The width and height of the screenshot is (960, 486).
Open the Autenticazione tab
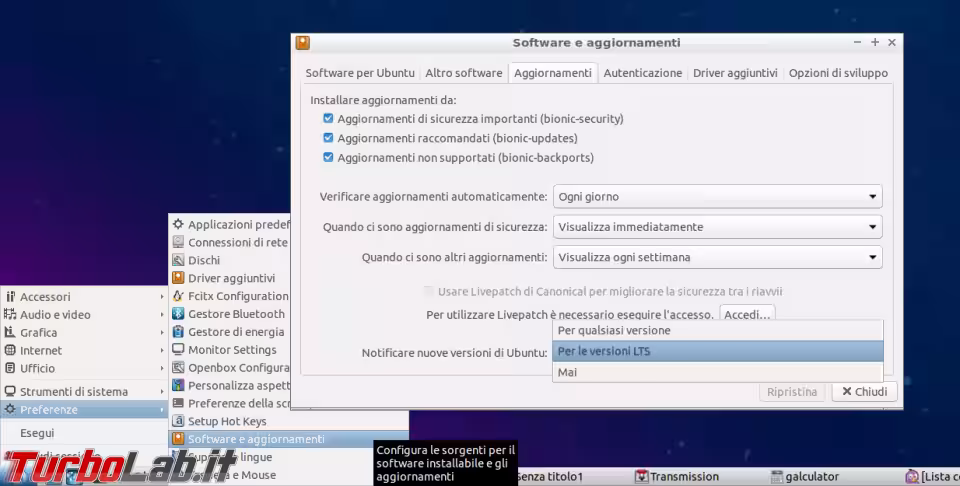pos(642,73)
